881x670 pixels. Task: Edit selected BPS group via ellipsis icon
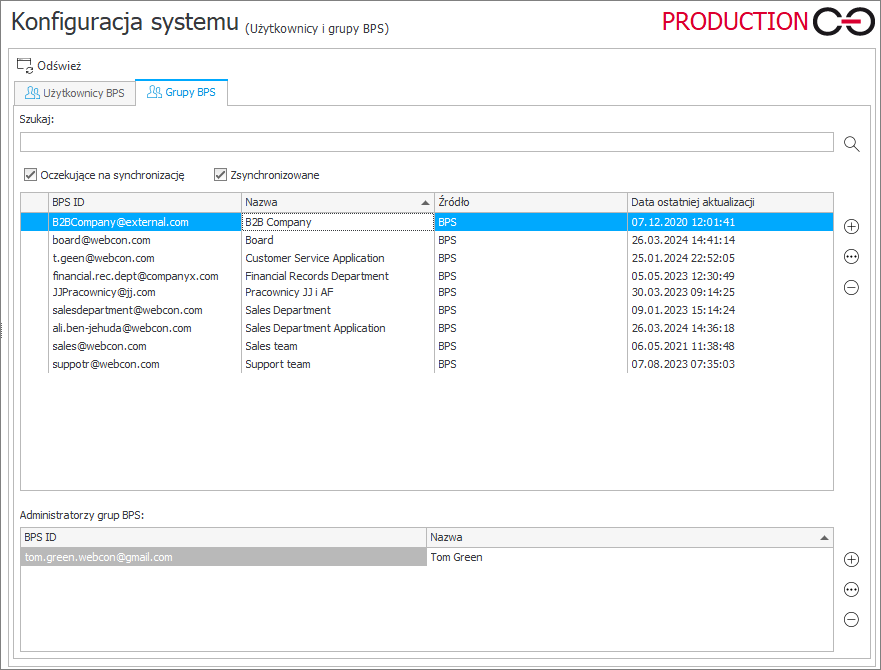(851, 257)
